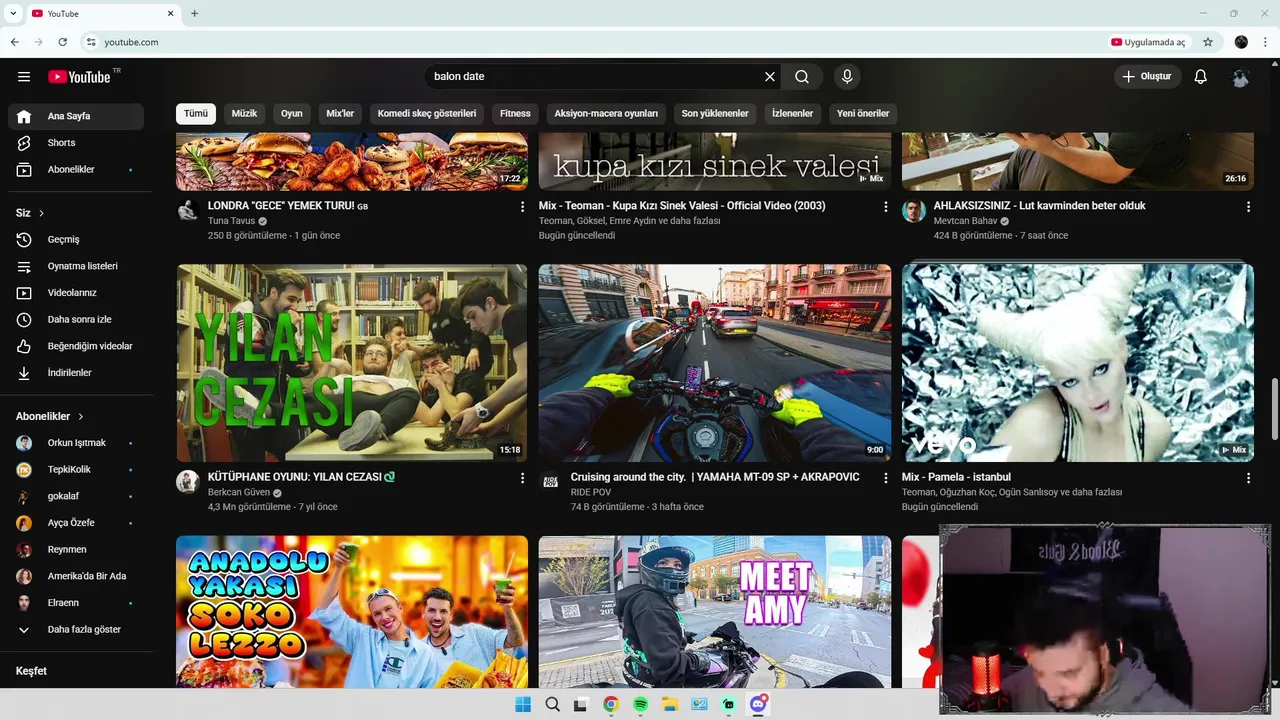This screenshot has width=1280, height=720.
Task: Select the Tümü filter chip
Action: click(196, 113)
